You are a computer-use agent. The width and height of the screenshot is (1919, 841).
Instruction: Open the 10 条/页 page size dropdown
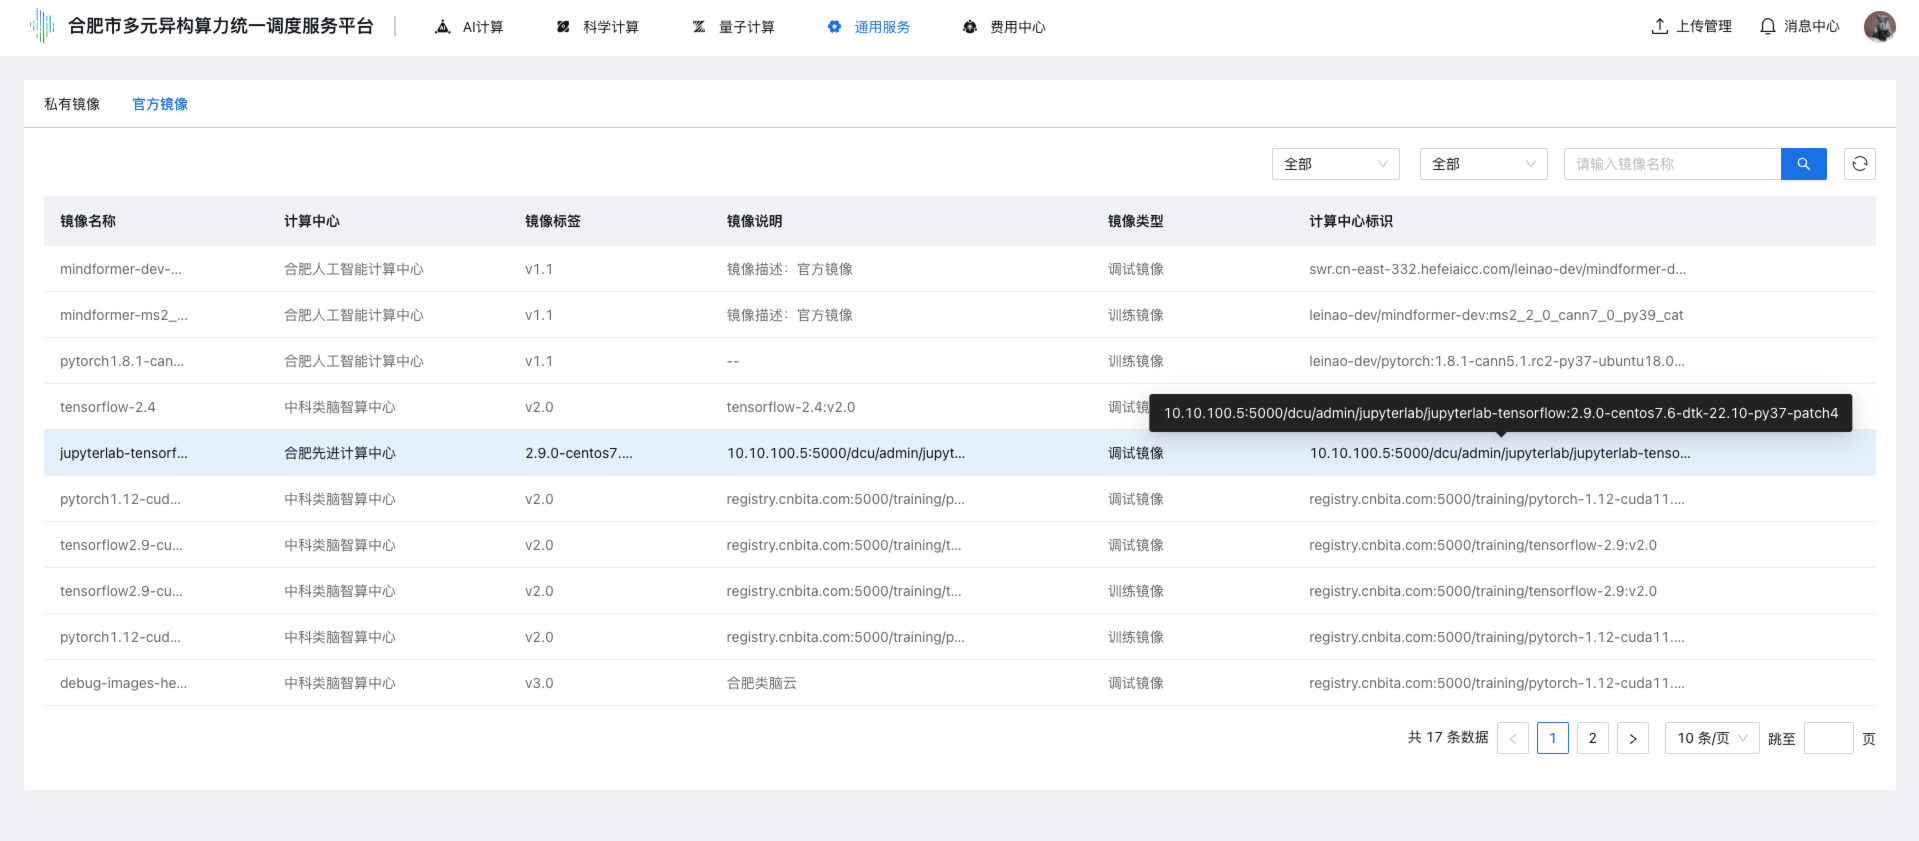pyautogui.click(x=1711, y=738)
